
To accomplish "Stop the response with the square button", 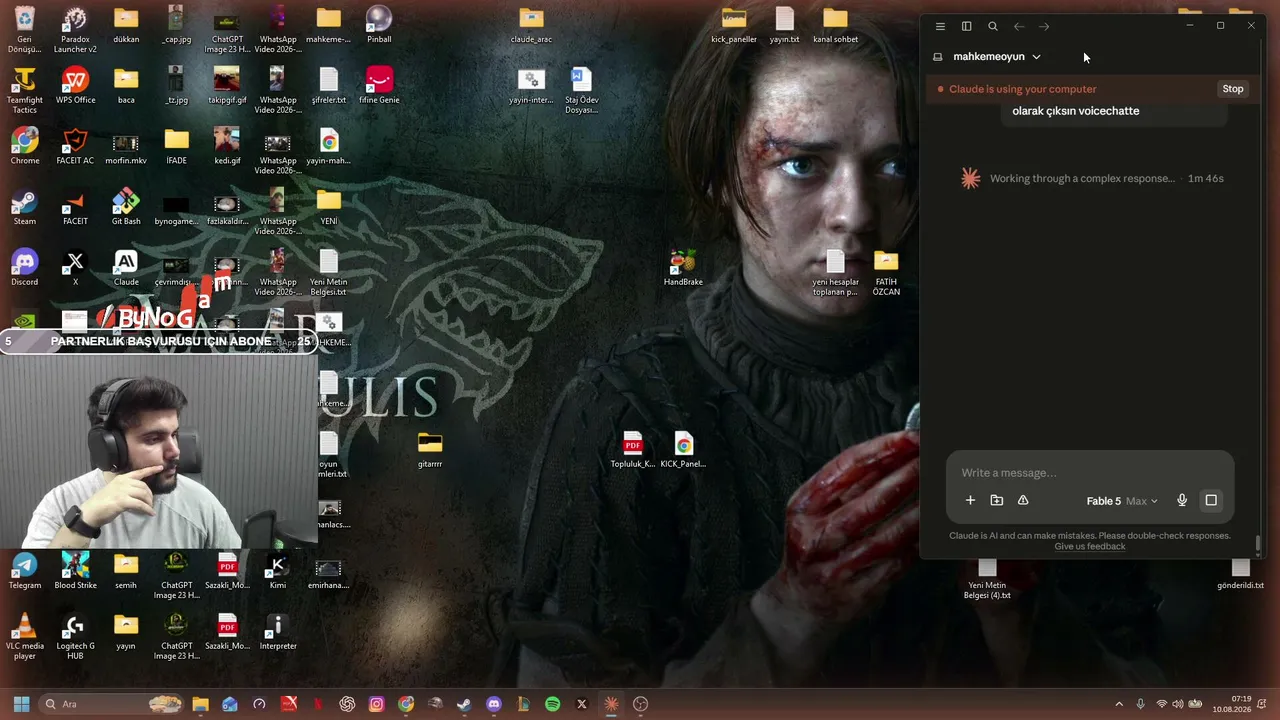I will [1211, 500].
